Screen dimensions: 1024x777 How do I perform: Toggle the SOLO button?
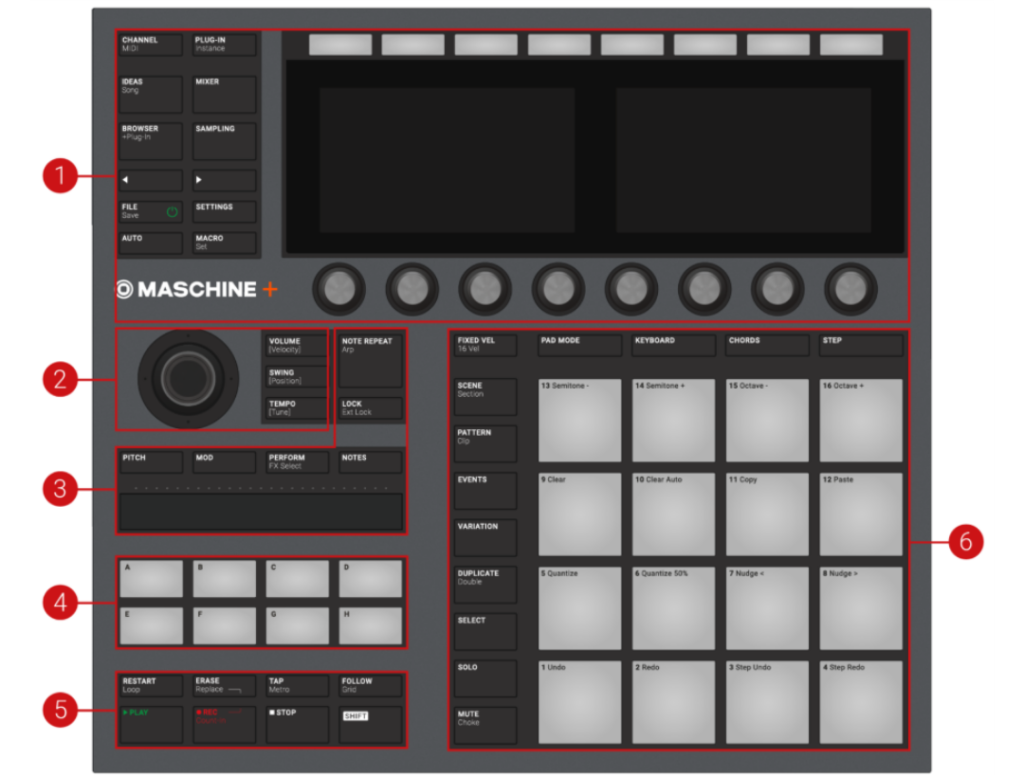point(486,677)
